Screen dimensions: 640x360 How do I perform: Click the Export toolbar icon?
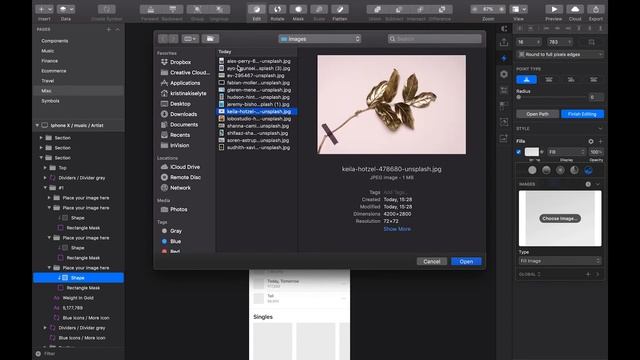(596, 9)
